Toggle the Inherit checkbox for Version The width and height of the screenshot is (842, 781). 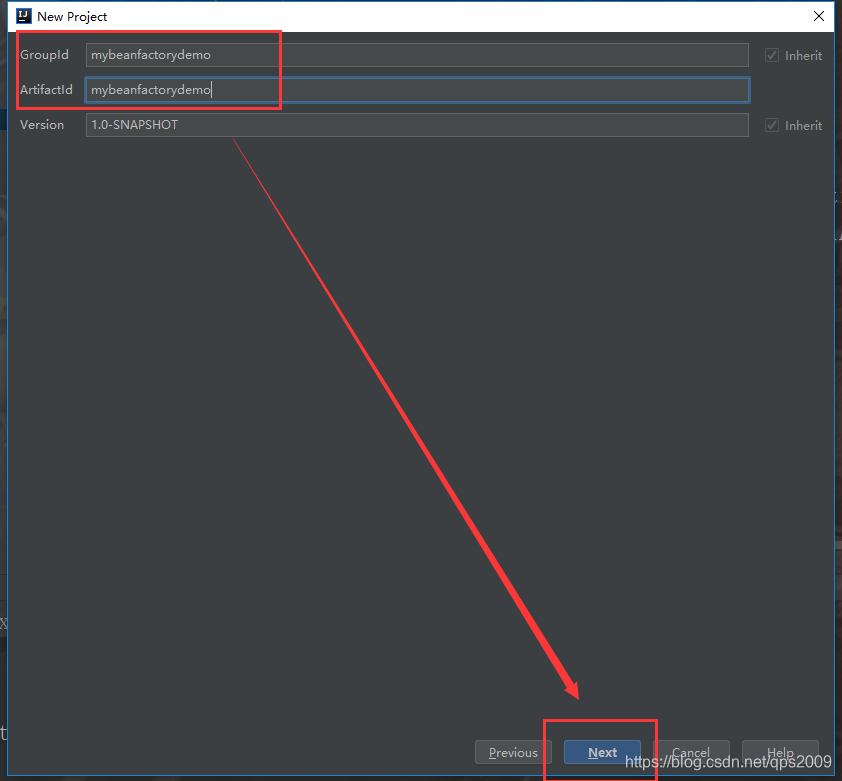(x=772, y=125)
